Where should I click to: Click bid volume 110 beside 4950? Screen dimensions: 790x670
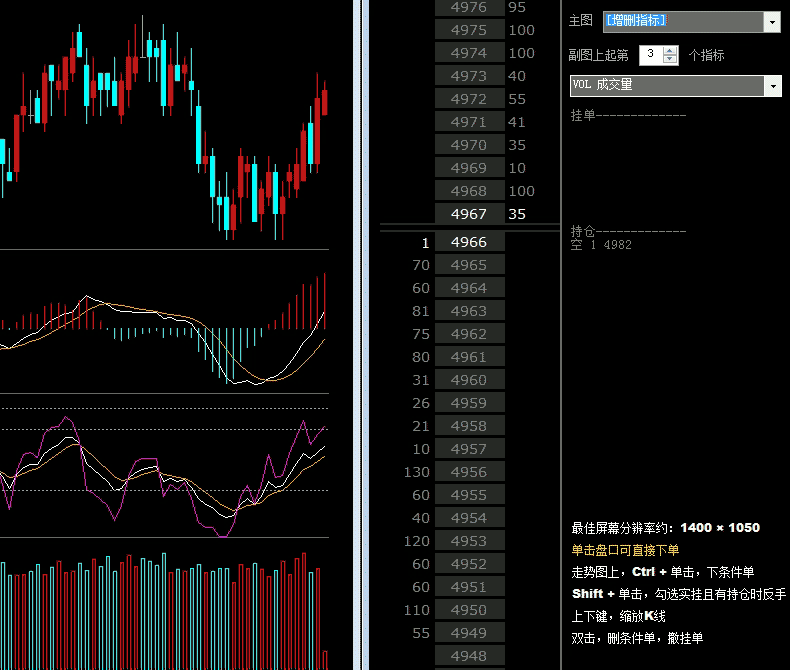point(417,610)
